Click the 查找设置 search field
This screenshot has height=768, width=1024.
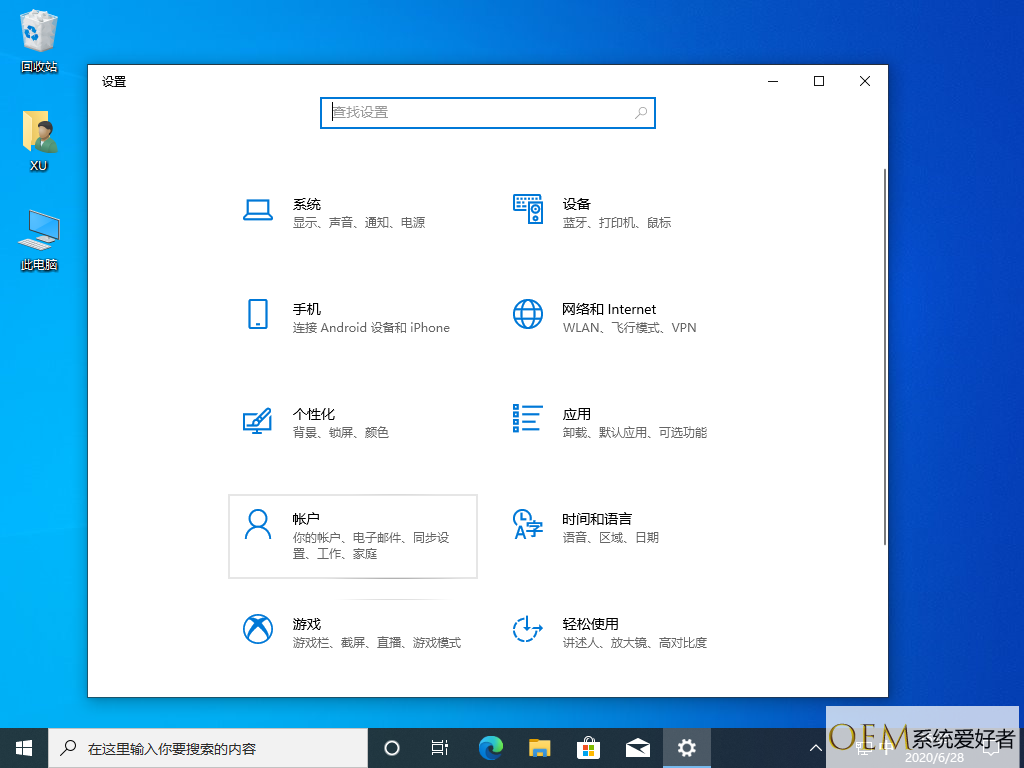[x=480, y=113]
